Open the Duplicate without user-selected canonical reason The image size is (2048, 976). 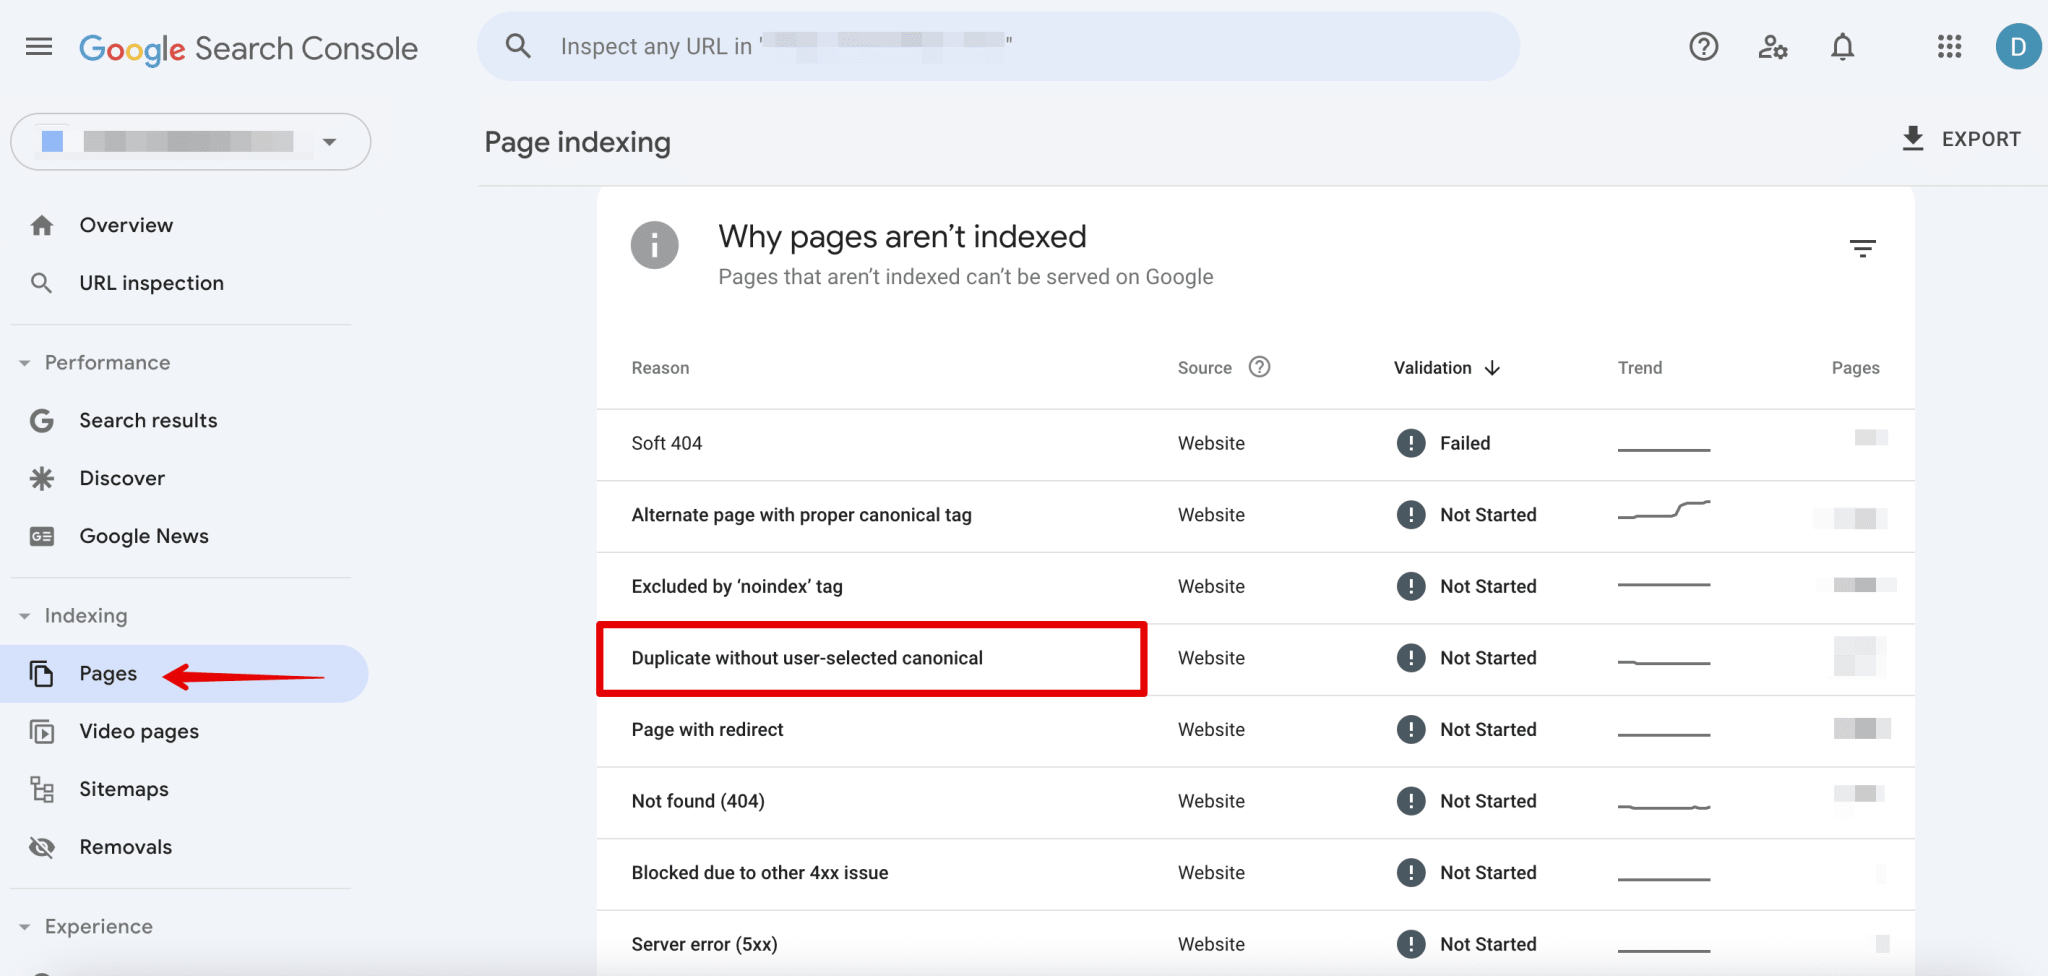tap(806, 658)
